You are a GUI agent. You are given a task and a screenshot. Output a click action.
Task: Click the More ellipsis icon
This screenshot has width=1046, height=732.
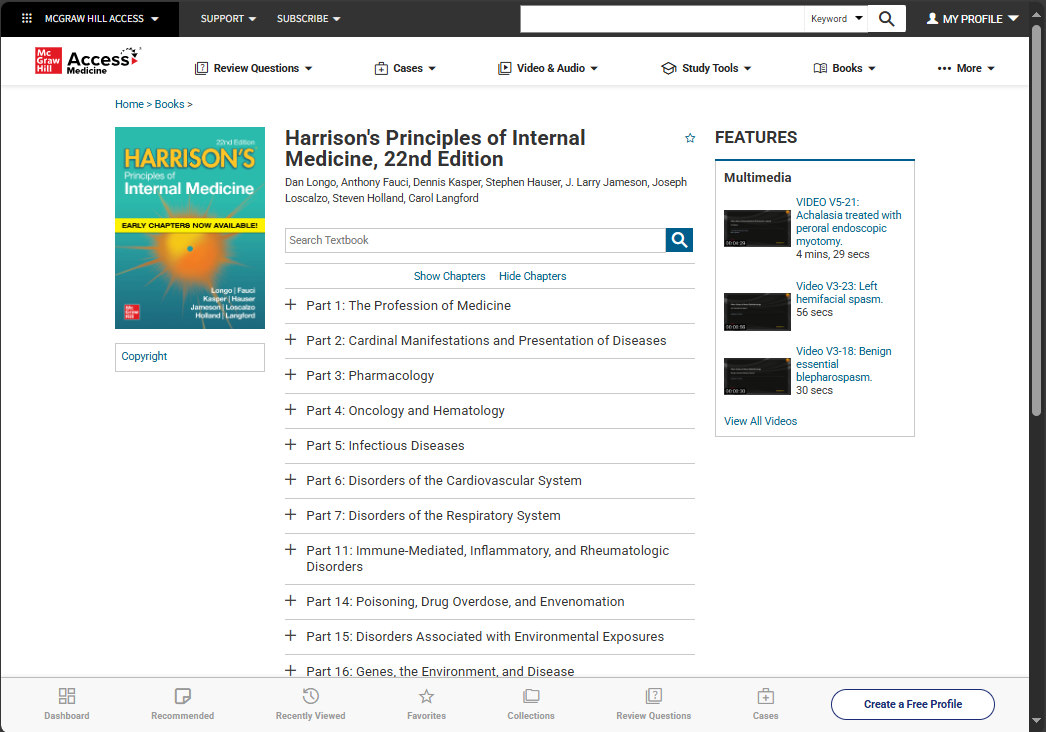point(944,68)
